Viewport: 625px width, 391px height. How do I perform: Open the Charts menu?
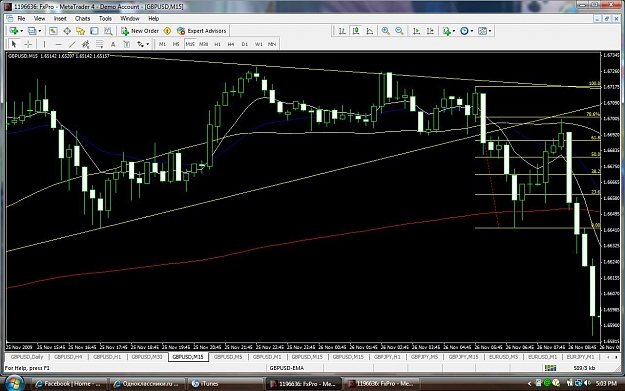tap(83, 18)
